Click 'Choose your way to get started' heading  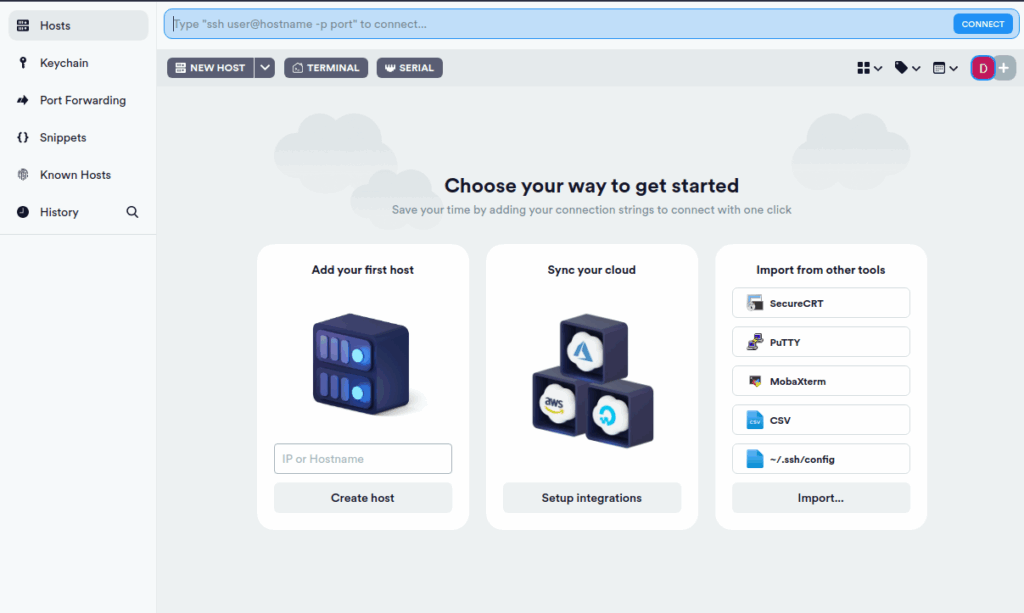pyautogui.click(x=592, y=185)
